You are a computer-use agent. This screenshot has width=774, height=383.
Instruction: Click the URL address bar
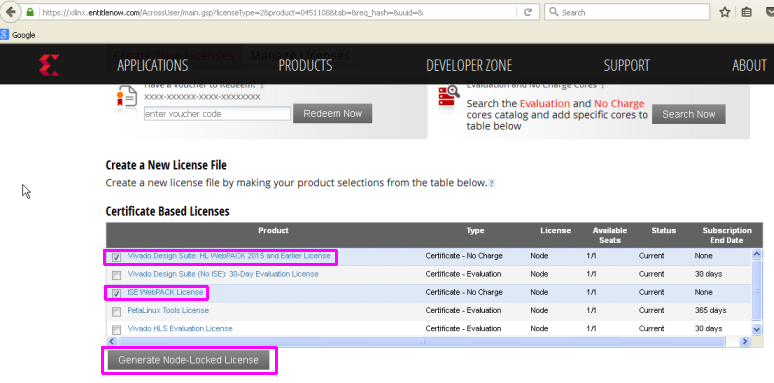279,12
